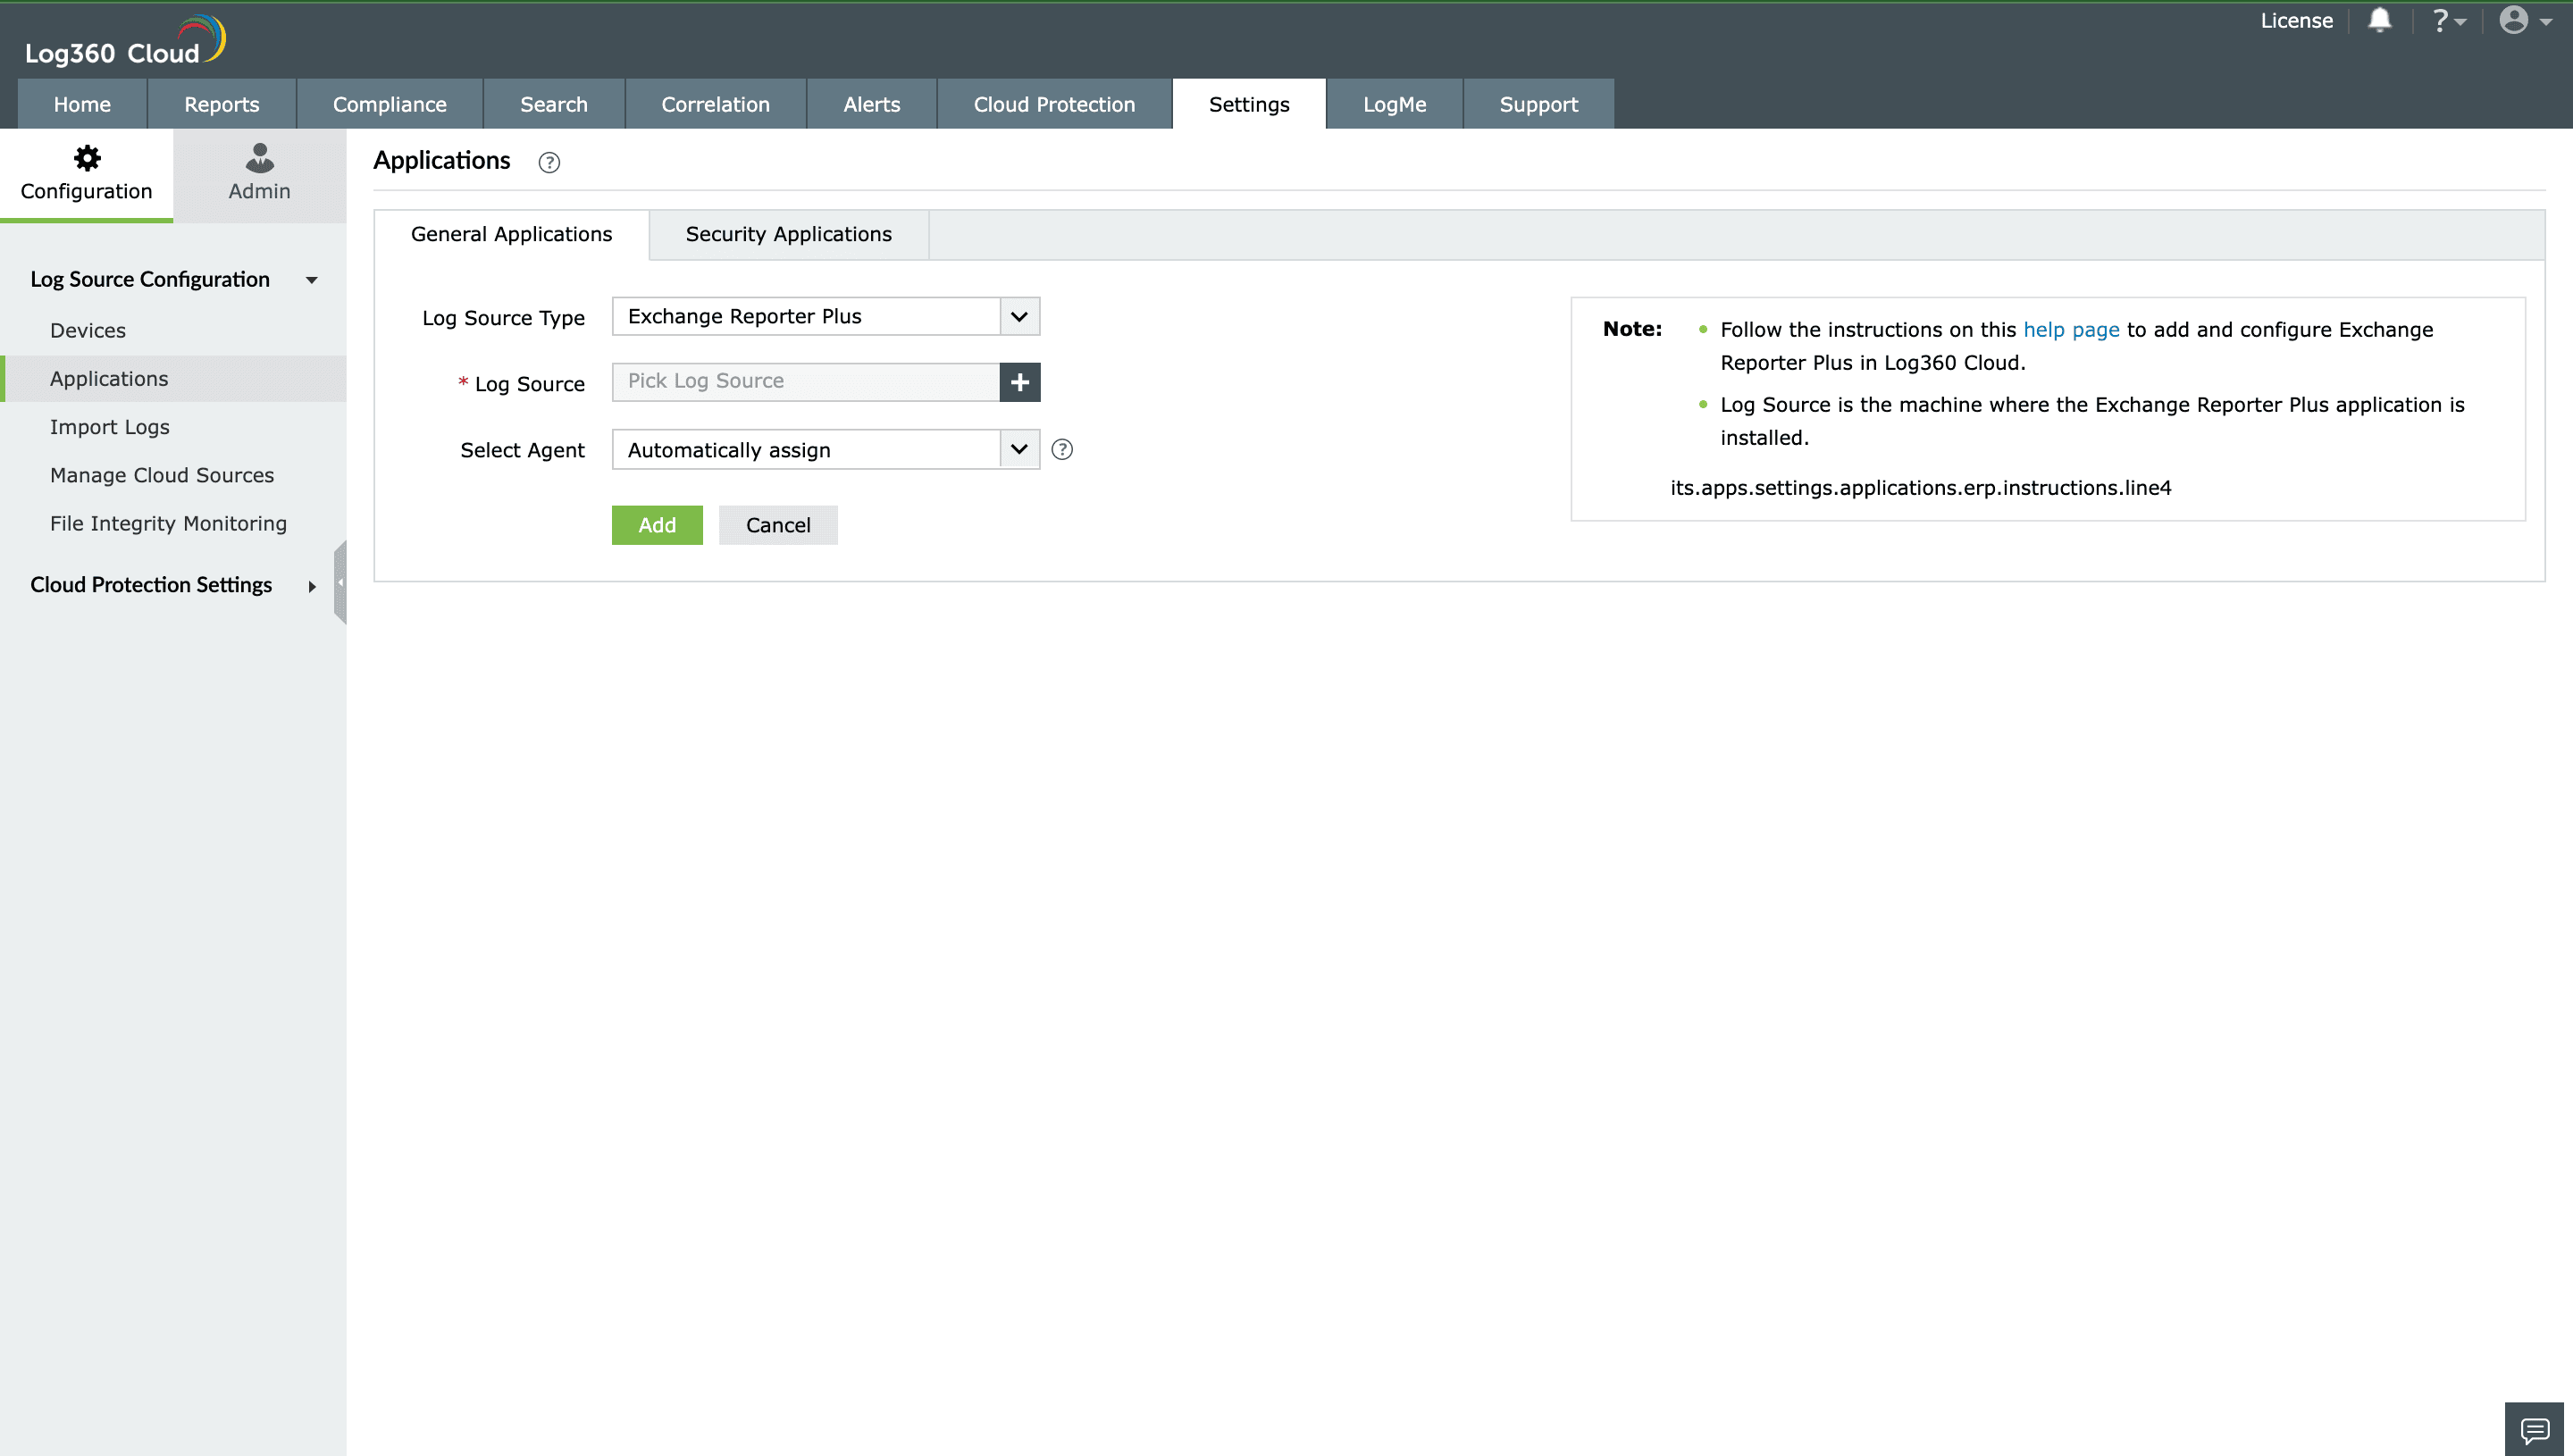Switch to Security Applications tab
Image resolution: width=2573 pixels, height=1456 pixels.
[x=788, y=234]
